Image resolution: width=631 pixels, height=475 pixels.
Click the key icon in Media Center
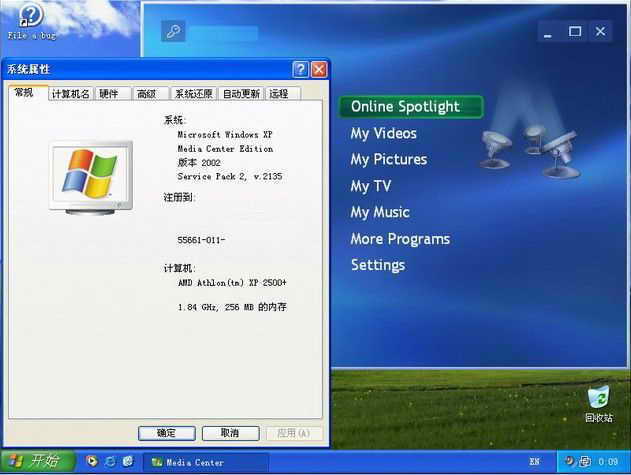(x=173, y=32)
